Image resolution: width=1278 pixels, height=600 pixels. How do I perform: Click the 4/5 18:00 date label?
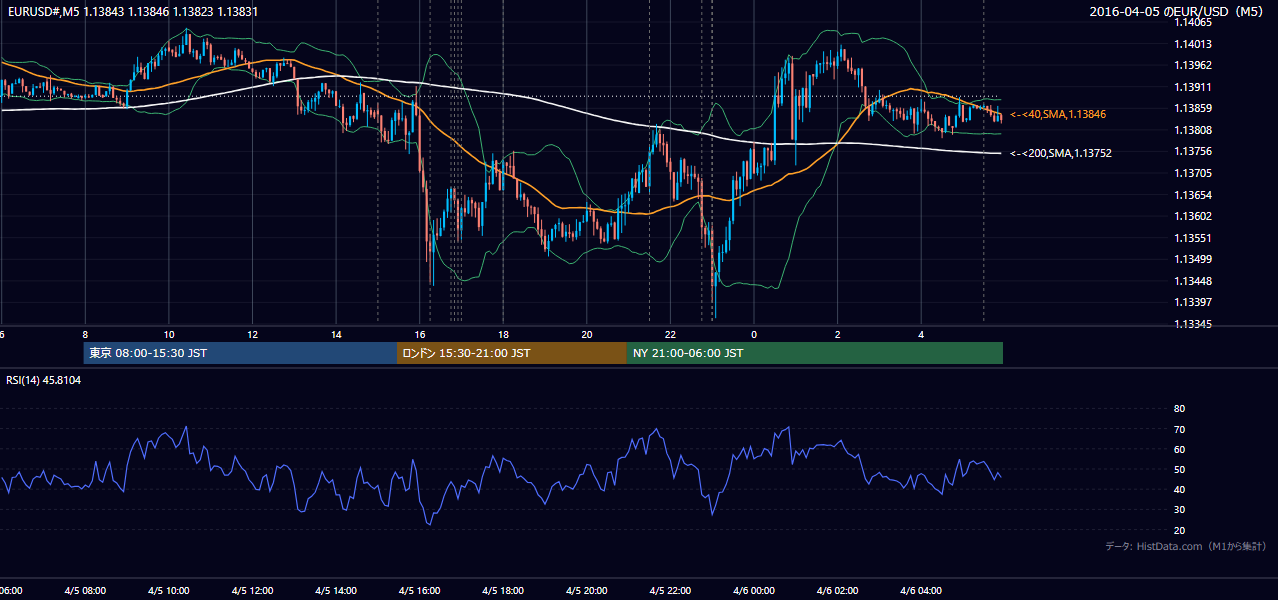(x=504, y=591)
